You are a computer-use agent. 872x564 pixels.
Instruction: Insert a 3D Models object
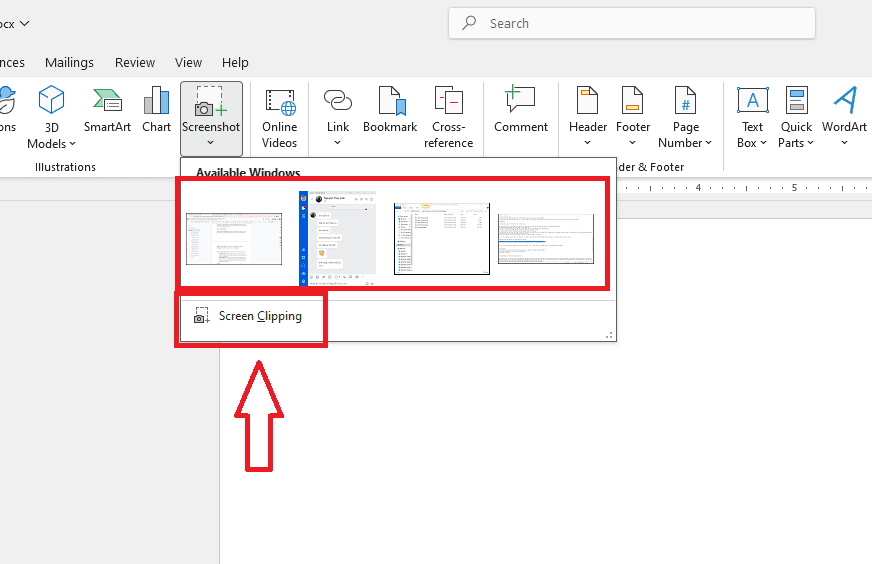coord(51,117)
